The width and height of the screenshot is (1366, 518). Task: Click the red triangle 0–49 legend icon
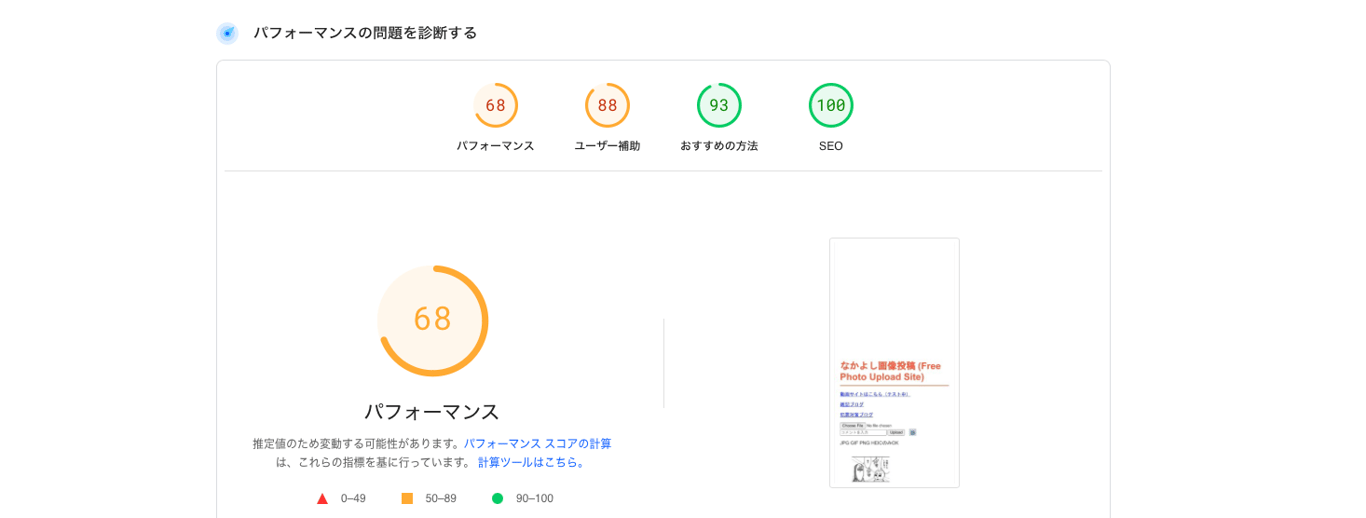point(322,498)
